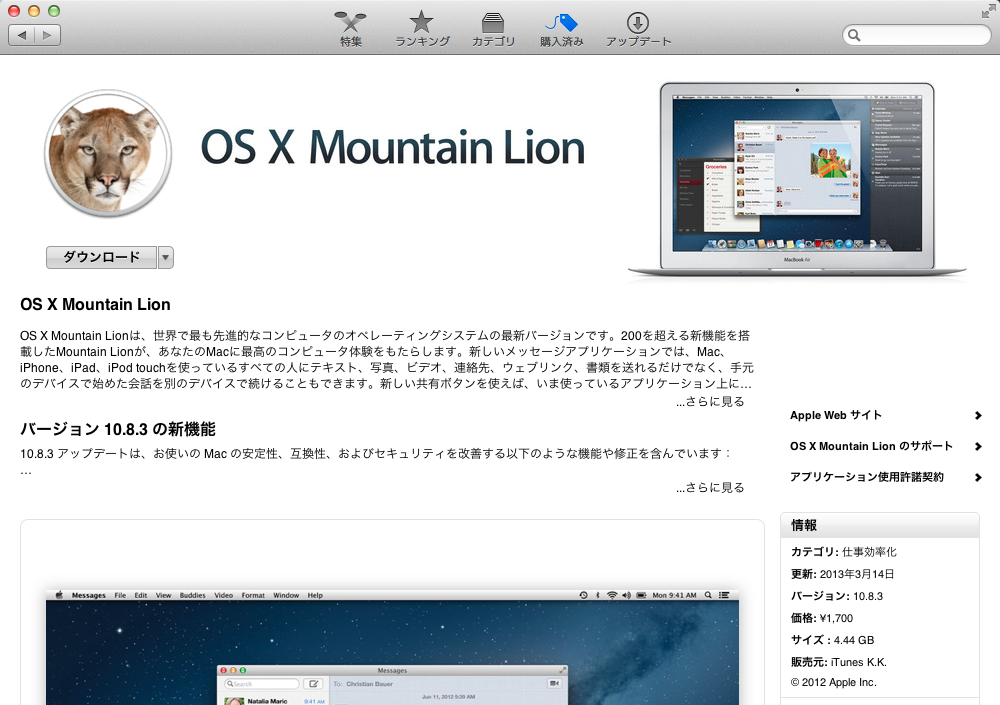The width and height of the screenshot is (1000, 705).
Task: Click the App Store search field
Action: coord(916,35)
